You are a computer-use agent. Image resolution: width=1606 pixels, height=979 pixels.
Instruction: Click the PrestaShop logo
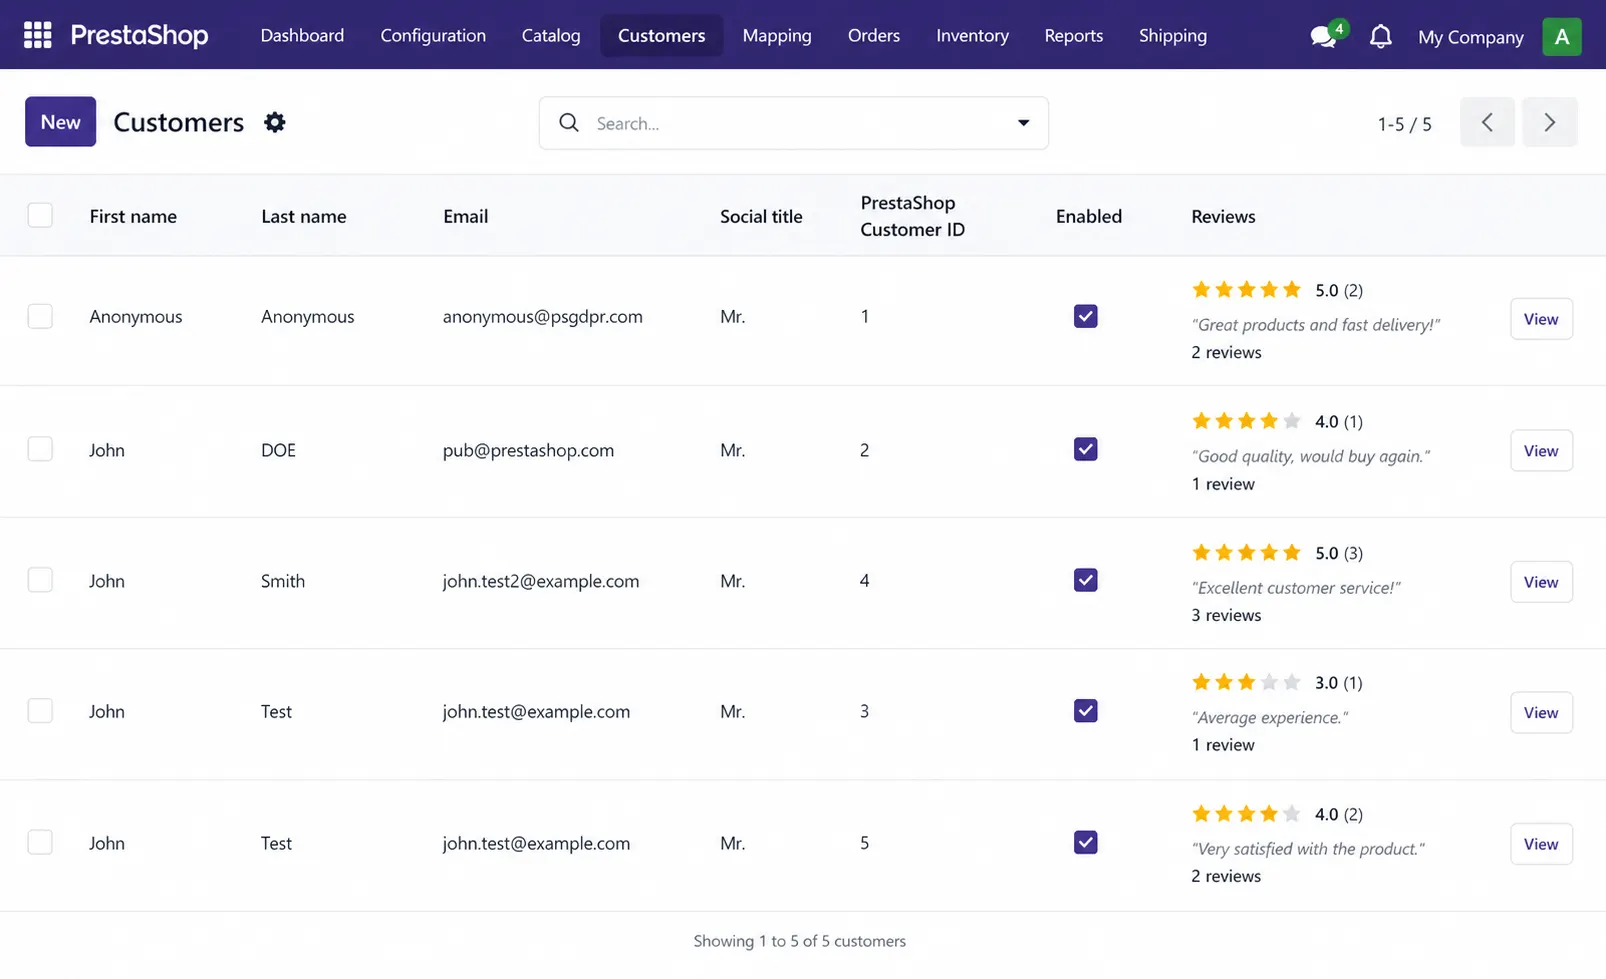(x=139, y=35)
